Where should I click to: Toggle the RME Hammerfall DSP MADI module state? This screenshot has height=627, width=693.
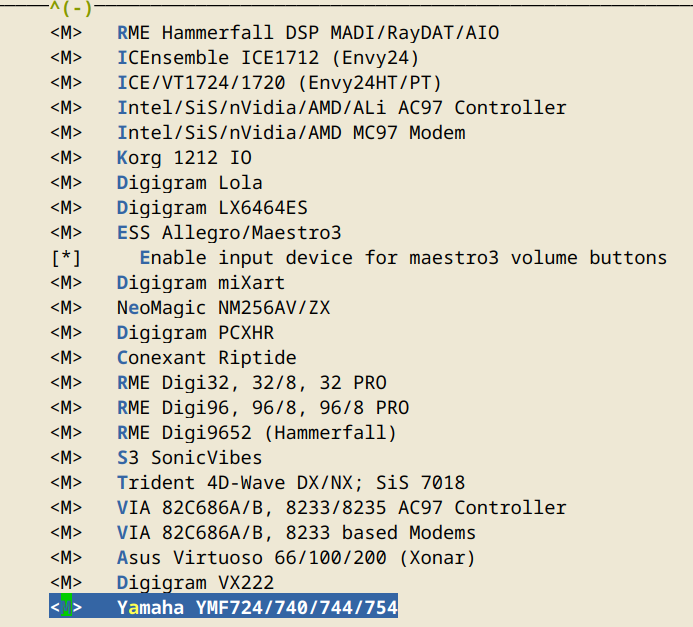click(x=65, y=33)
